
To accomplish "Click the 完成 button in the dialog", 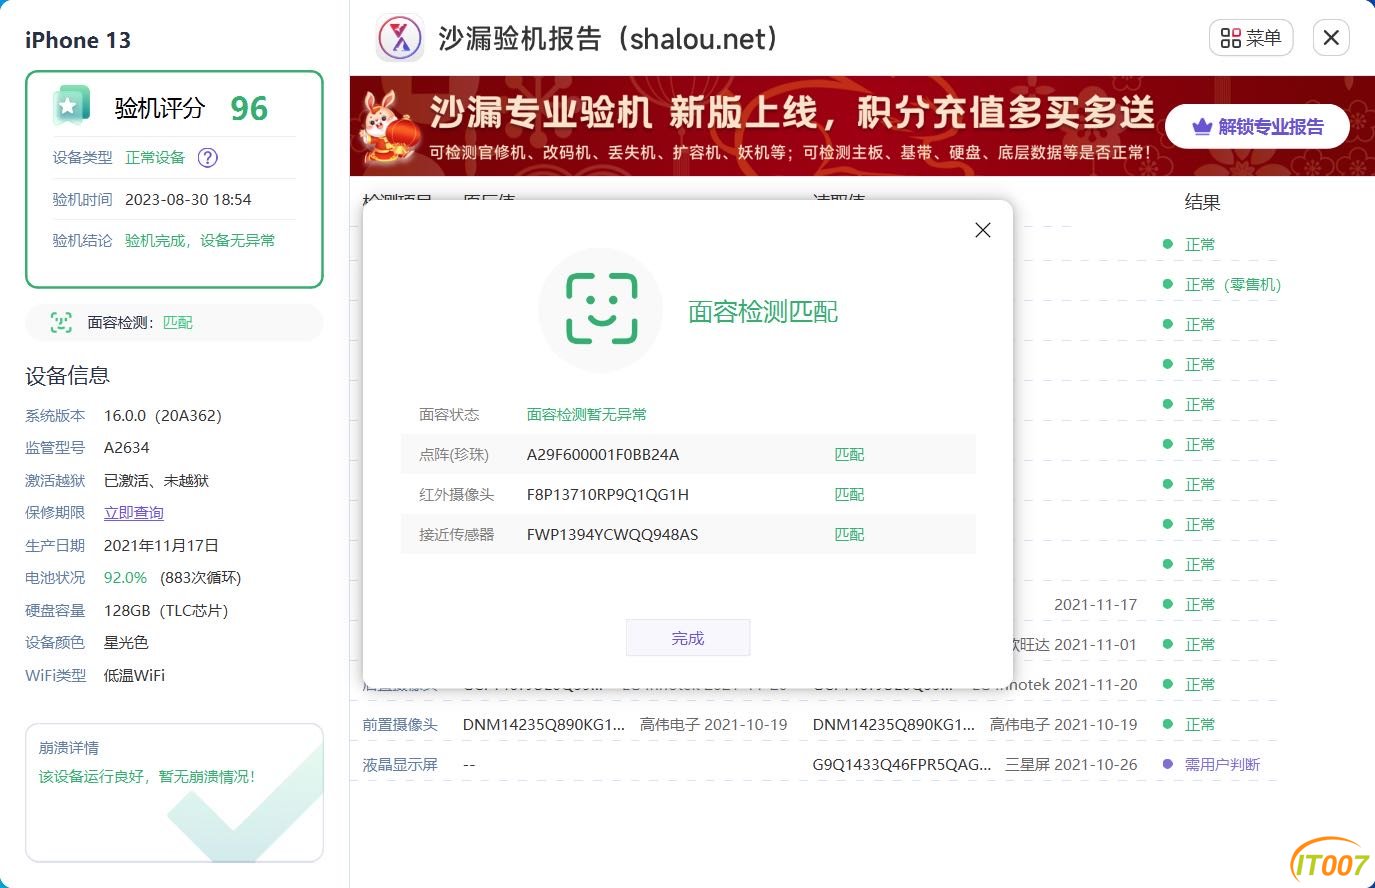I will point(688,638).
